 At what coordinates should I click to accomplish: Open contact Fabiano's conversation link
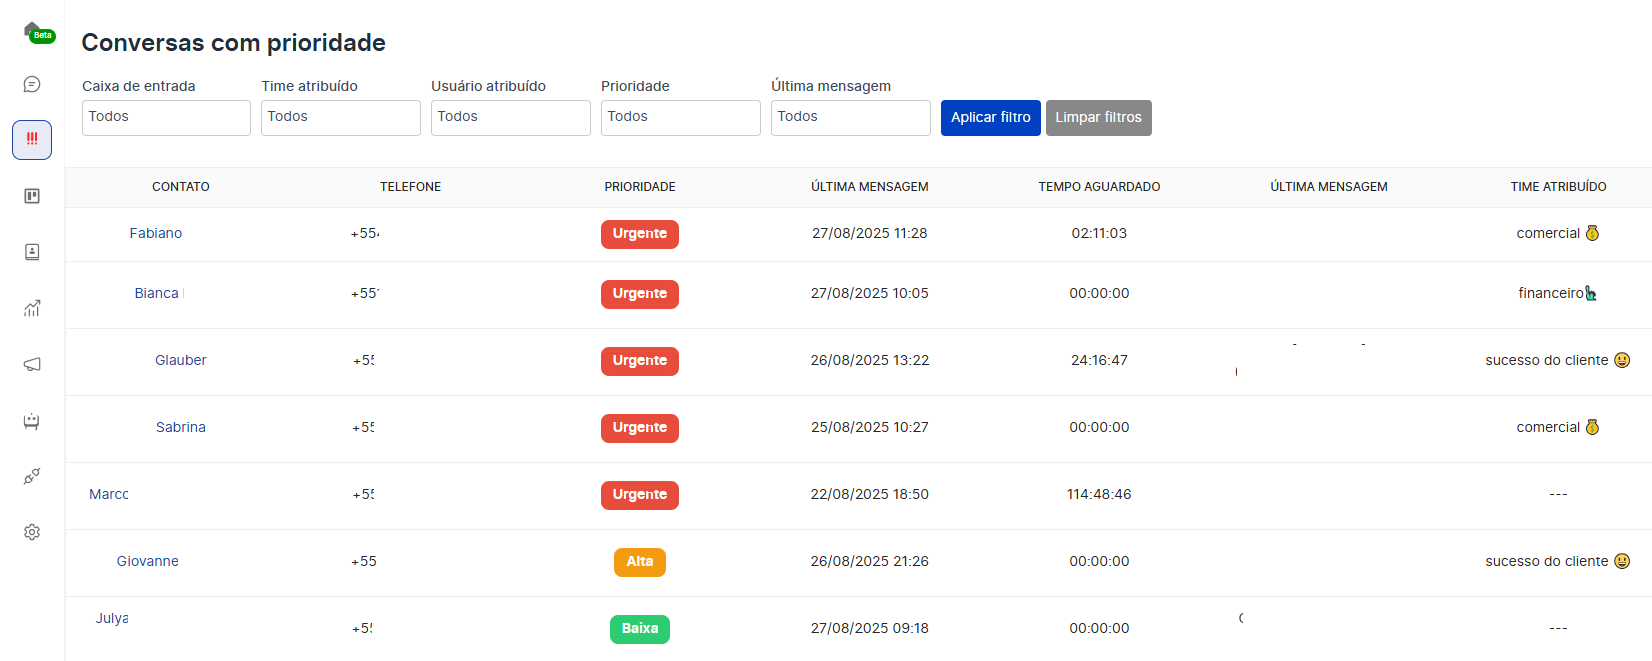click(x=156, y=233)
